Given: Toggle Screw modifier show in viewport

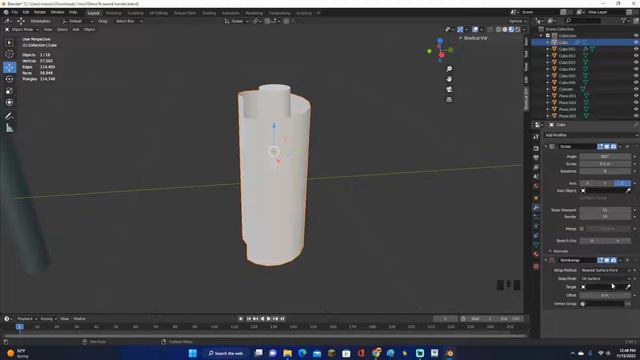Looking at the screenshot, I should 607,147.
